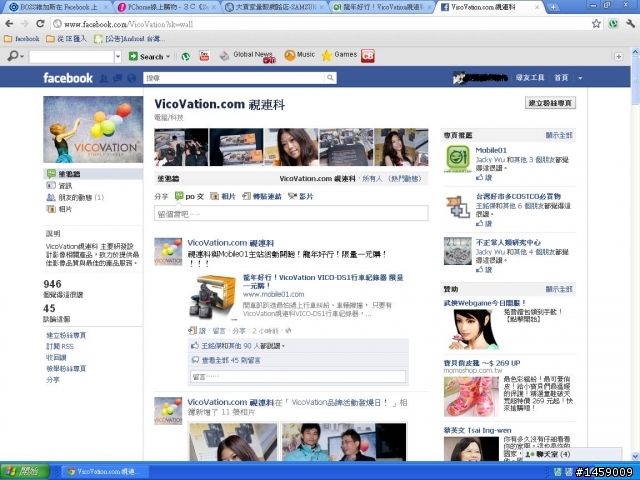This screenshot has height=480, width=640.
Task: Click the comment input box under post
Action: [x=298, y=377]
